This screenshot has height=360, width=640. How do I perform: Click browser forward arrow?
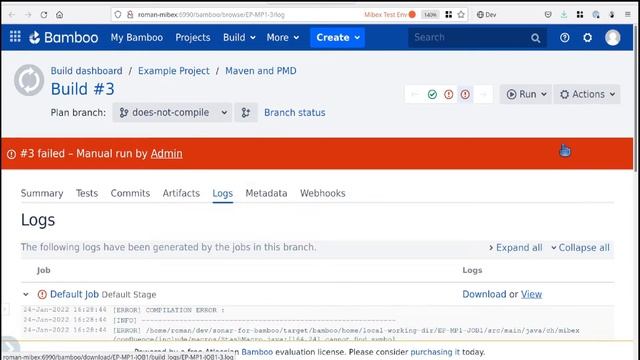pos(28,15)
